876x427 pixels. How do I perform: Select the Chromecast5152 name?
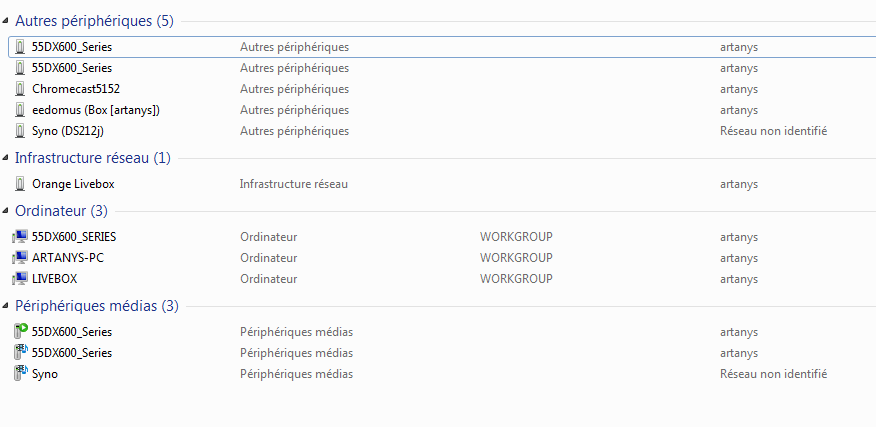[76, 89]
